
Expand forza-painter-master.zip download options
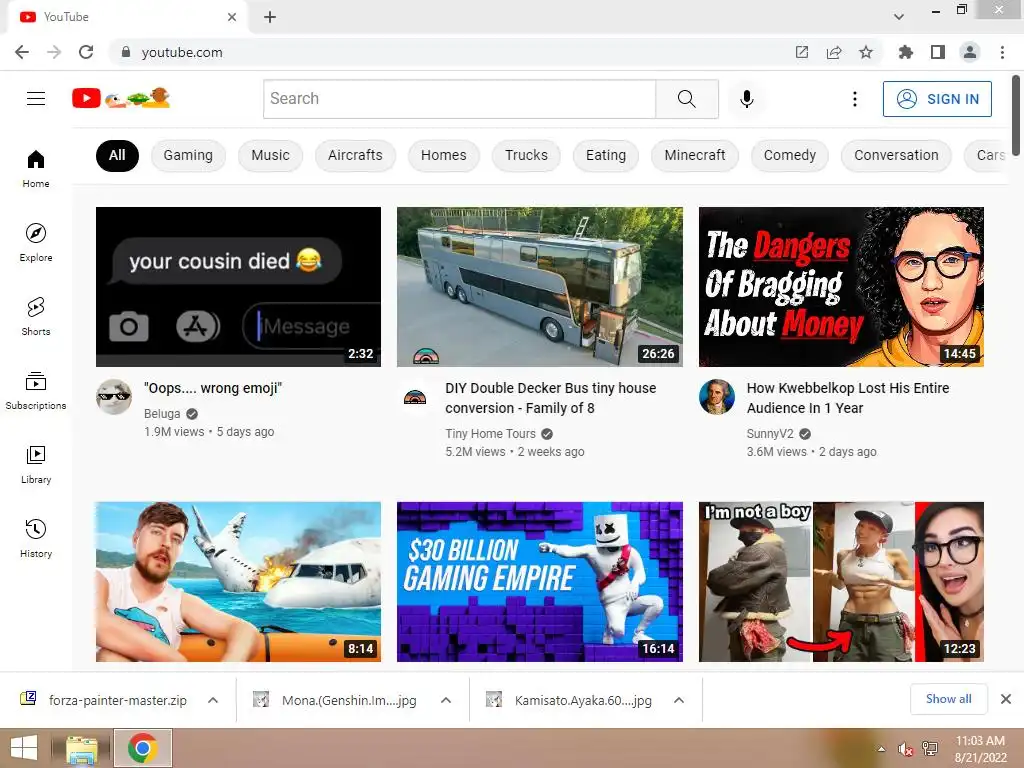tap(213, 700)
